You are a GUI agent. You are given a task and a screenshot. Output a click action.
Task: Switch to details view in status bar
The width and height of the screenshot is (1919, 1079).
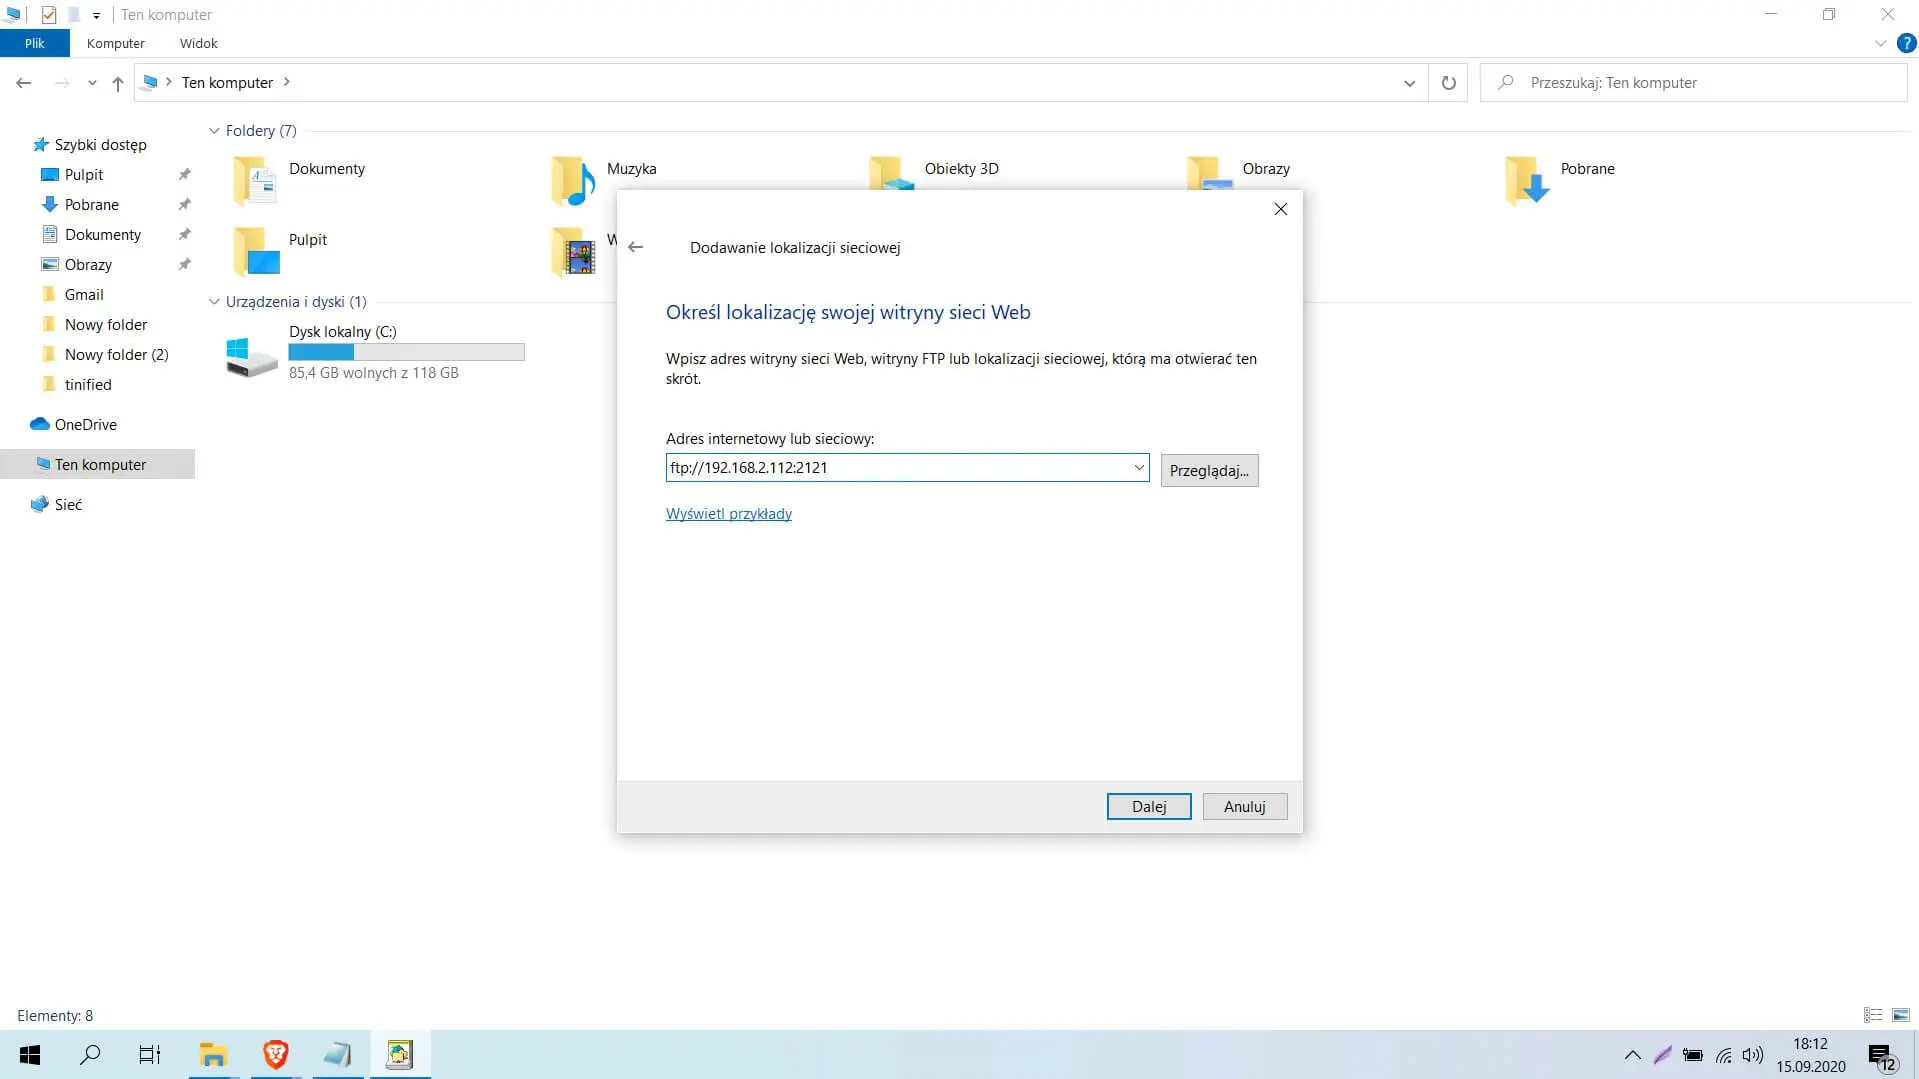1873,1015
